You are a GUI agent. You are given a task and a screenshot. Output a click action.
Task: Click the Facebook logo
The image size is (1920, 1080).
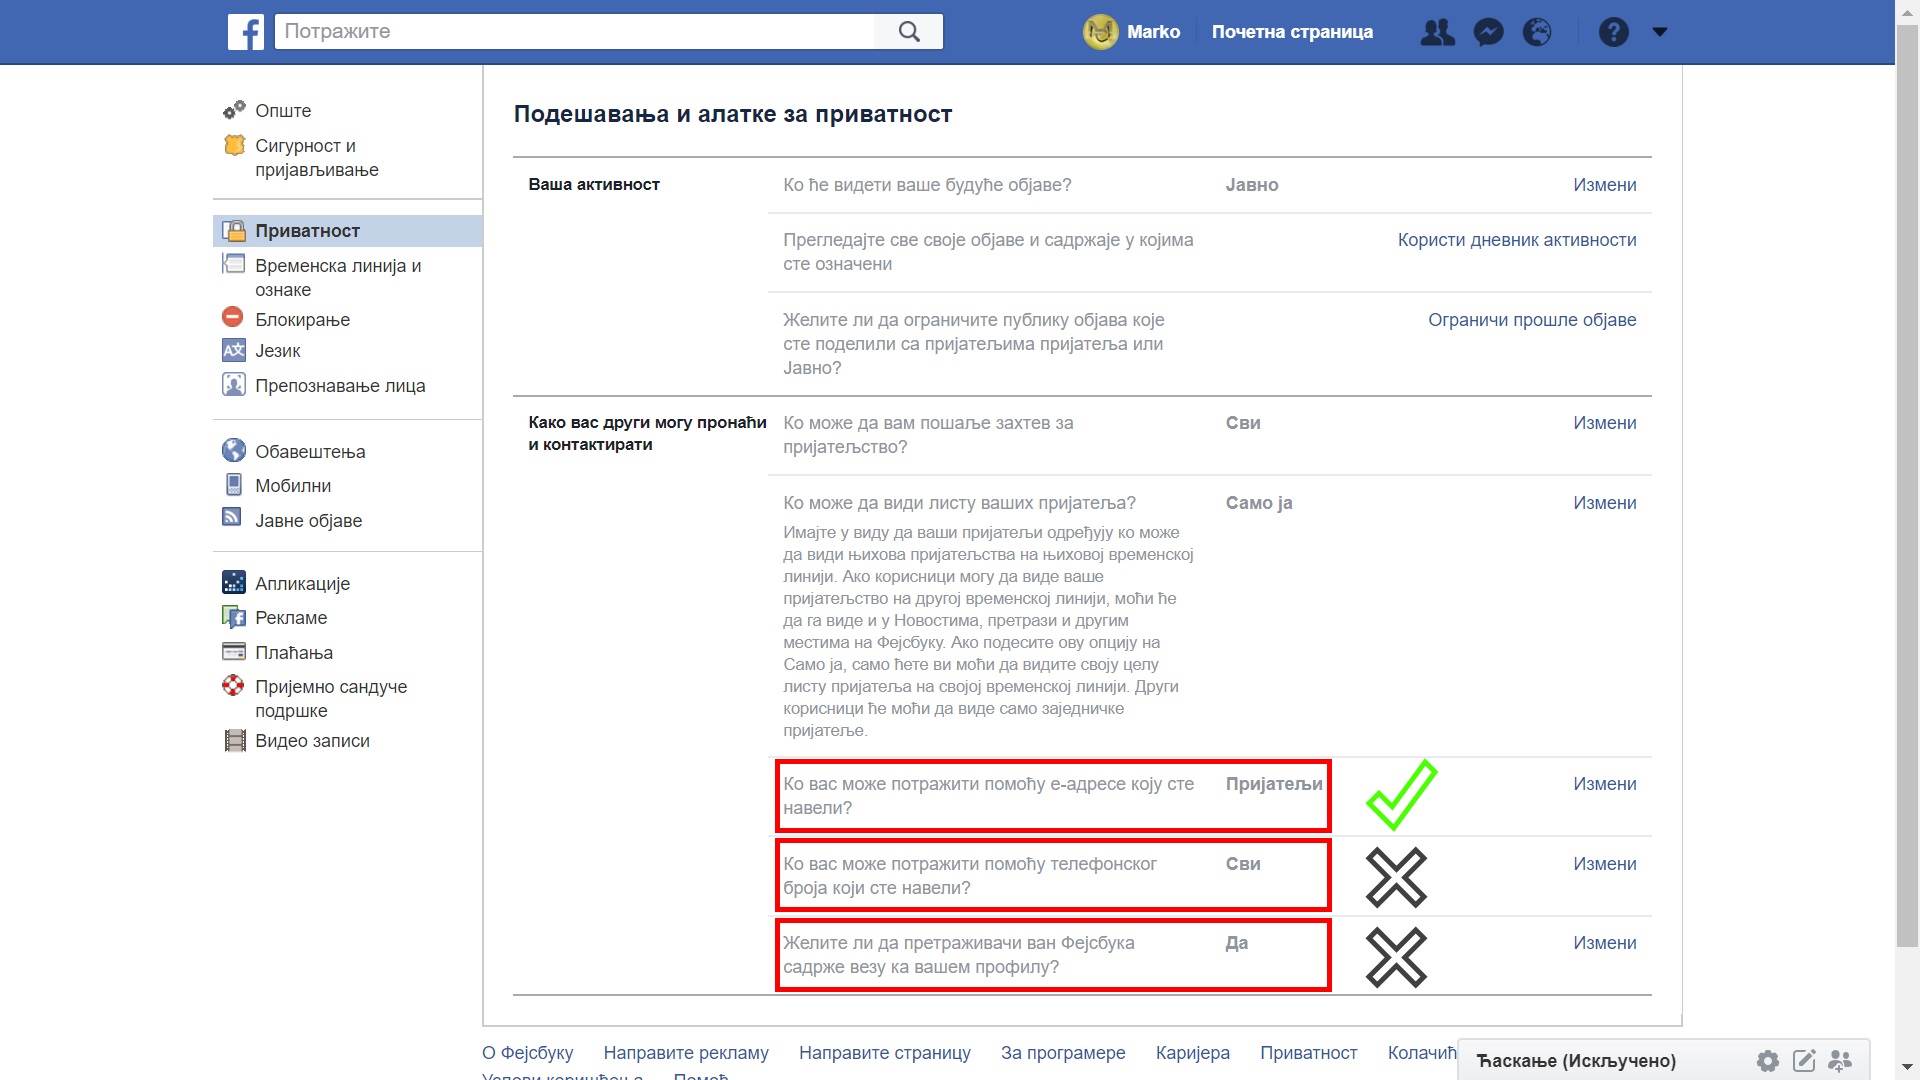coord(245,31)
